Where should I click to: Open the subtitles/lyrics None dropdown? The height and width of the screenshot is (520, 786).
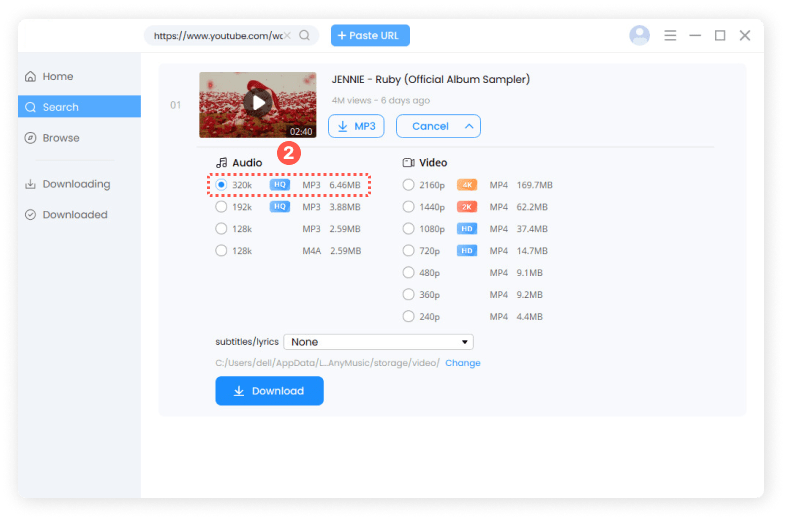click(378, 341)
